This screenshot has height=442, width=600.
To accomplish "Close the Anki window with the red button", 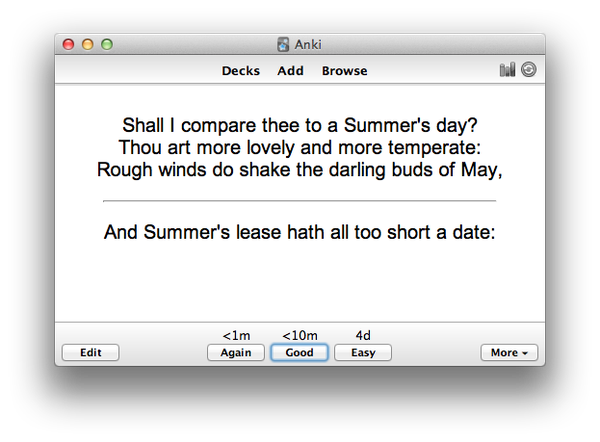I will click(x=69, y=44).
